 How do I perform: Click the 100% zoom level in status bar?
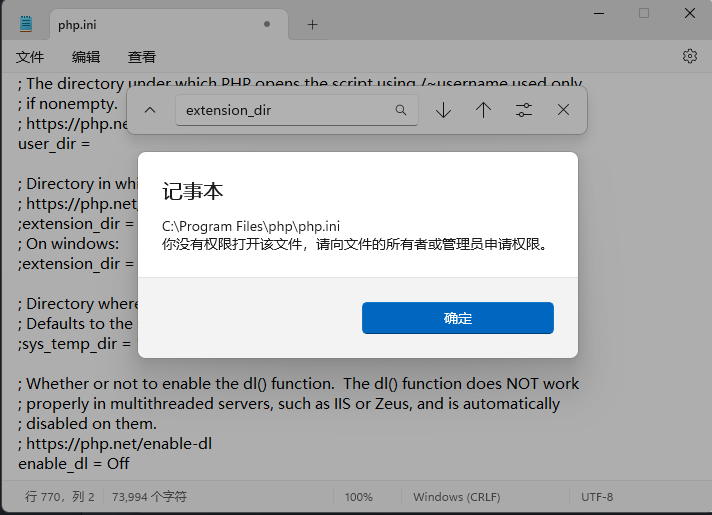pyautogui.click(x=358, y=496)
